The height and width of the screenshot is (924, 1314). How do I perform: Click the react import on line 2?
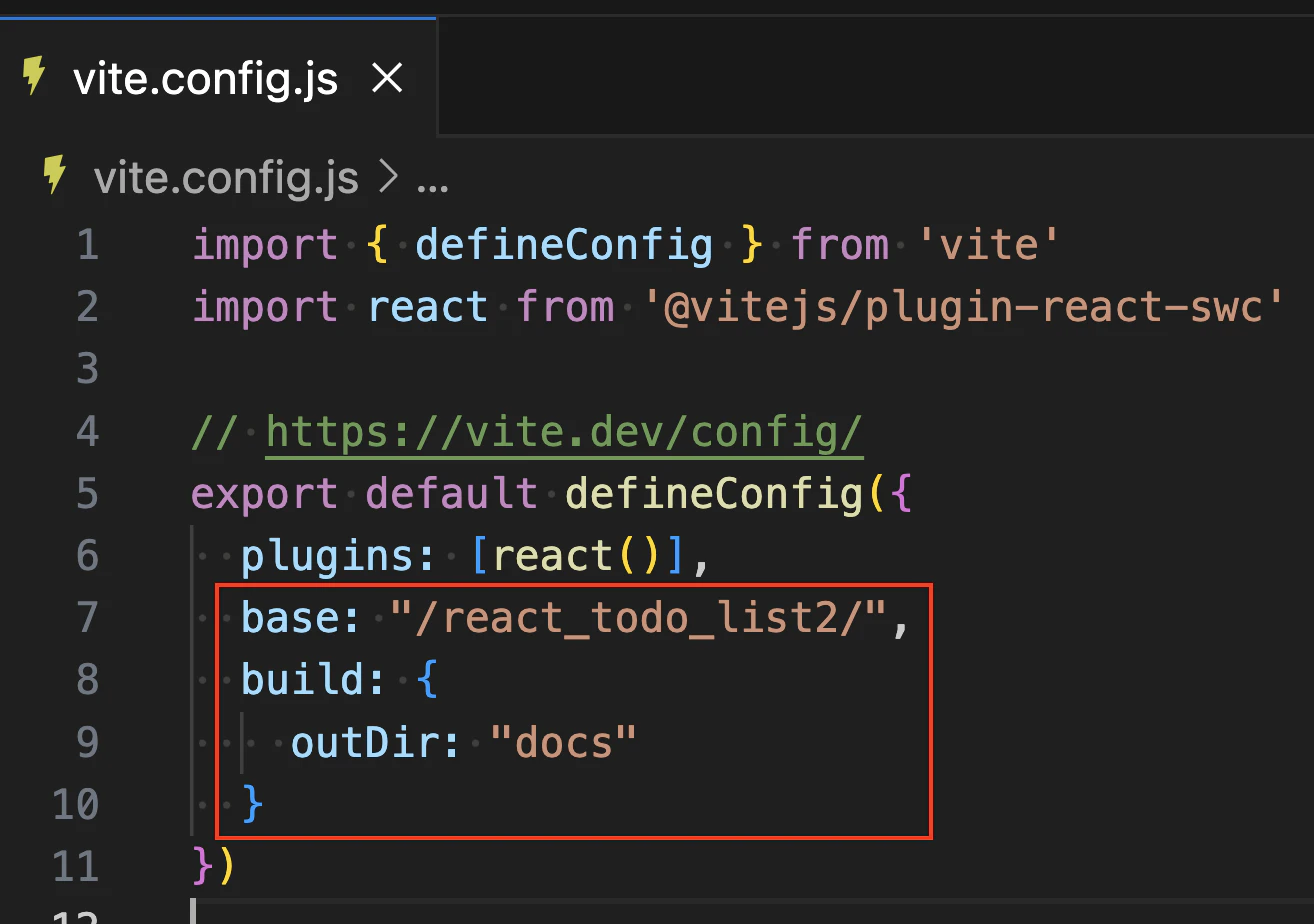pos(428,306)
